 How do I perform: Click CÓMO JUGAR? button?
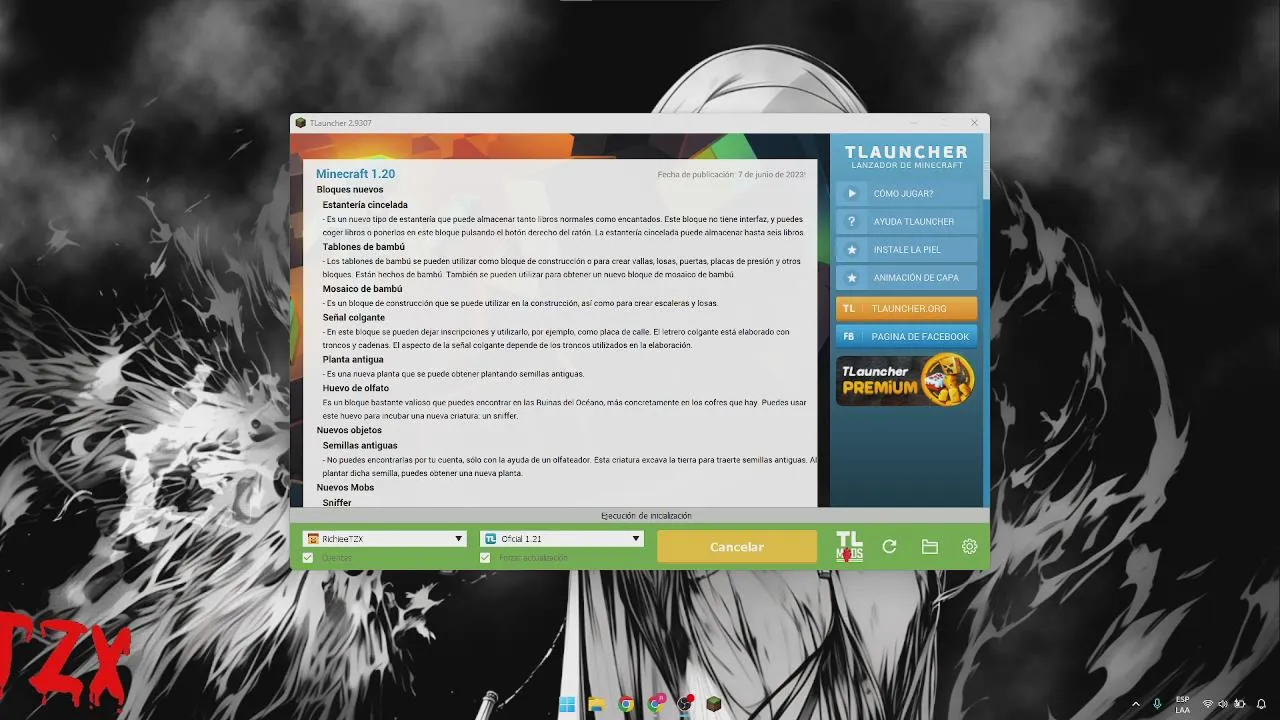pos(906,194)
